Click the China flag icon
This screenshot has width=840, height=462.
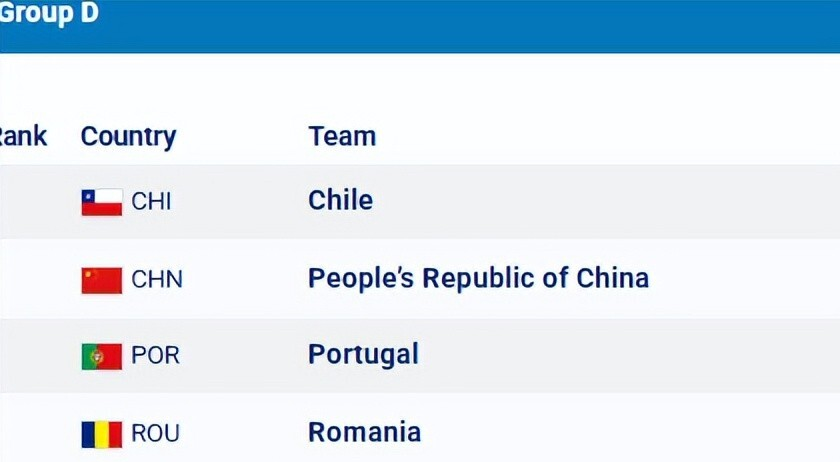click(x=101, y=279)
